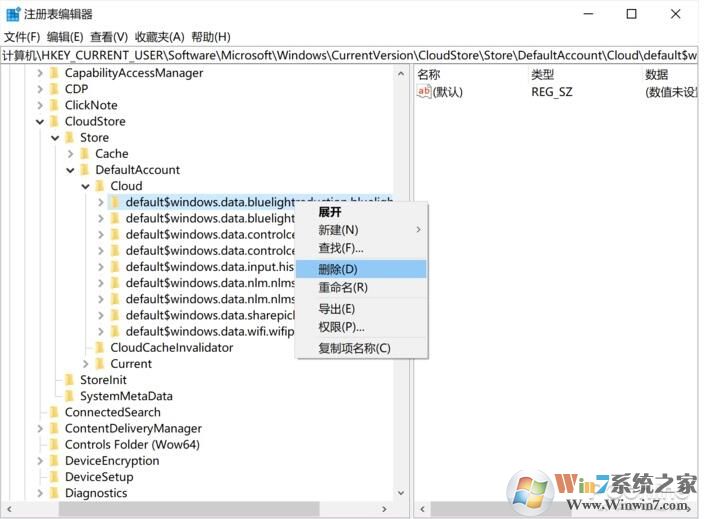The width and height of the screenshot is (704, 519).
Task: Click the DeviceSetup folder icon
Action: click(54, 477)
